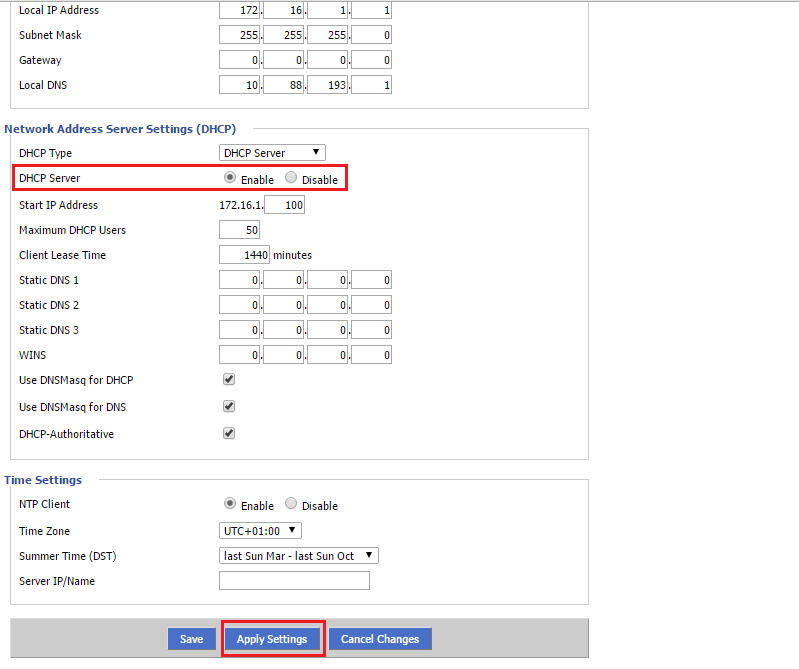
Task: Select the last octet of Gateway
Action: pyautogui.click(x=371, y=60)
